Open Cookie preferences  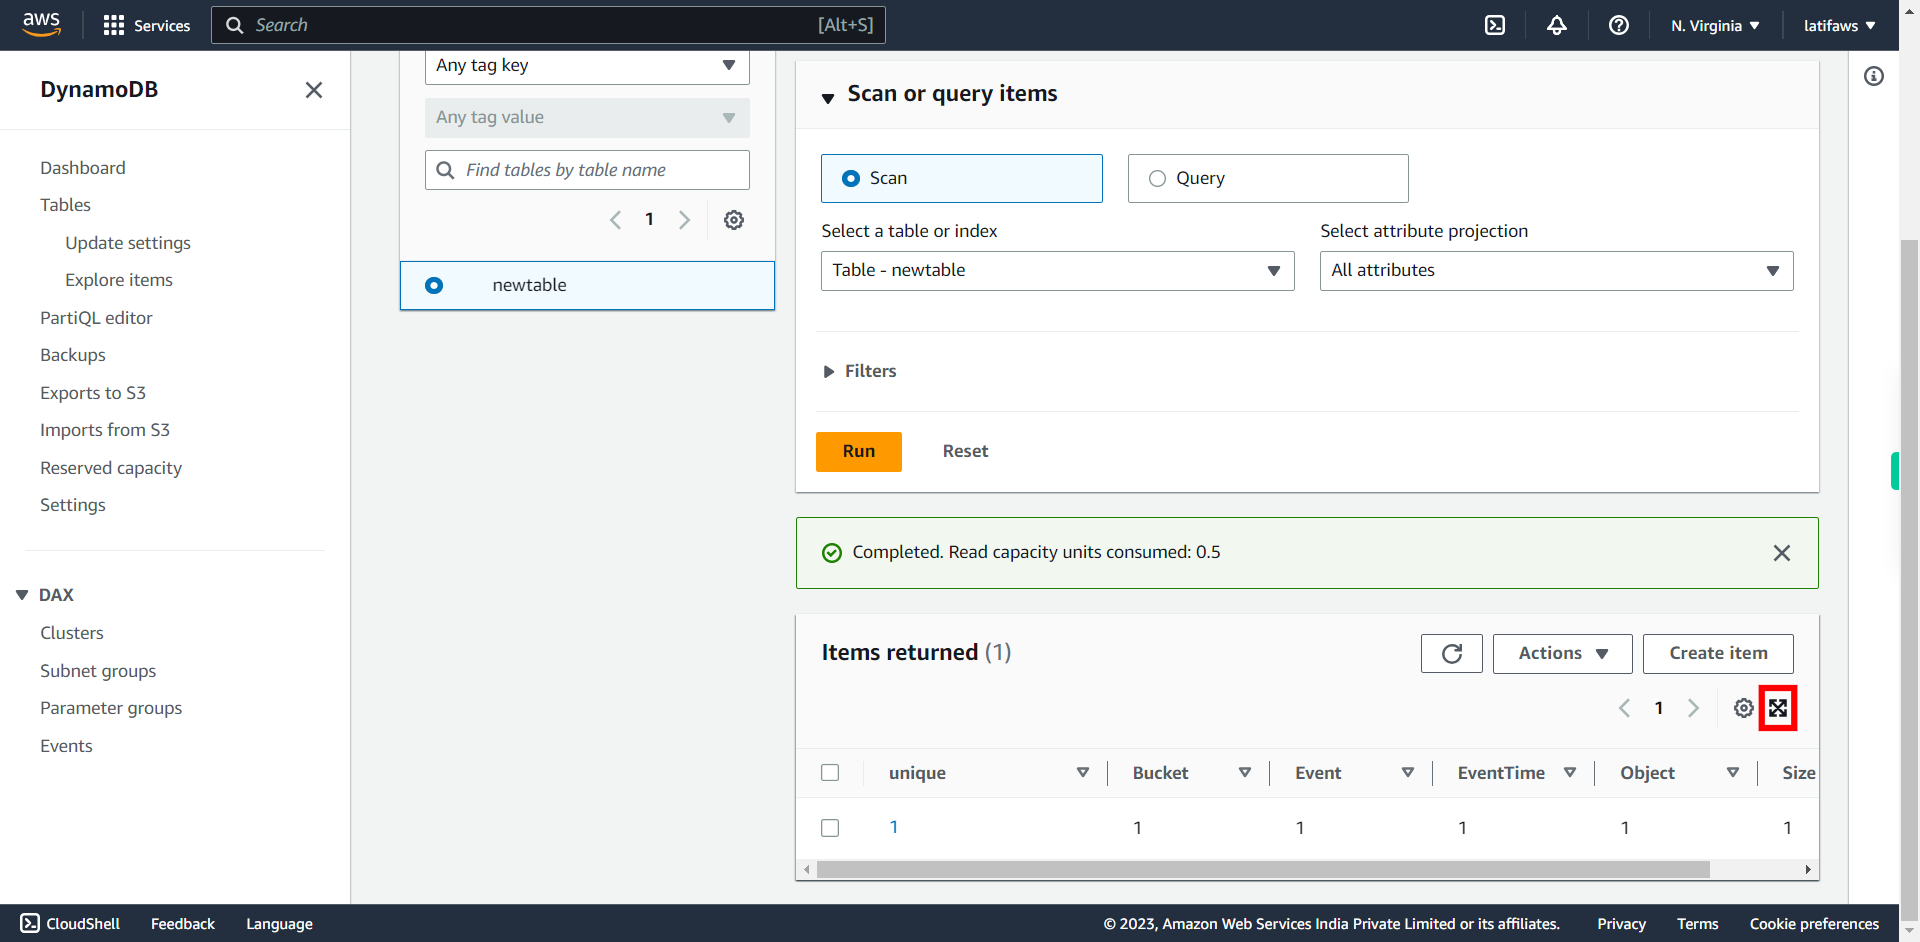(x=1814, y=924)
